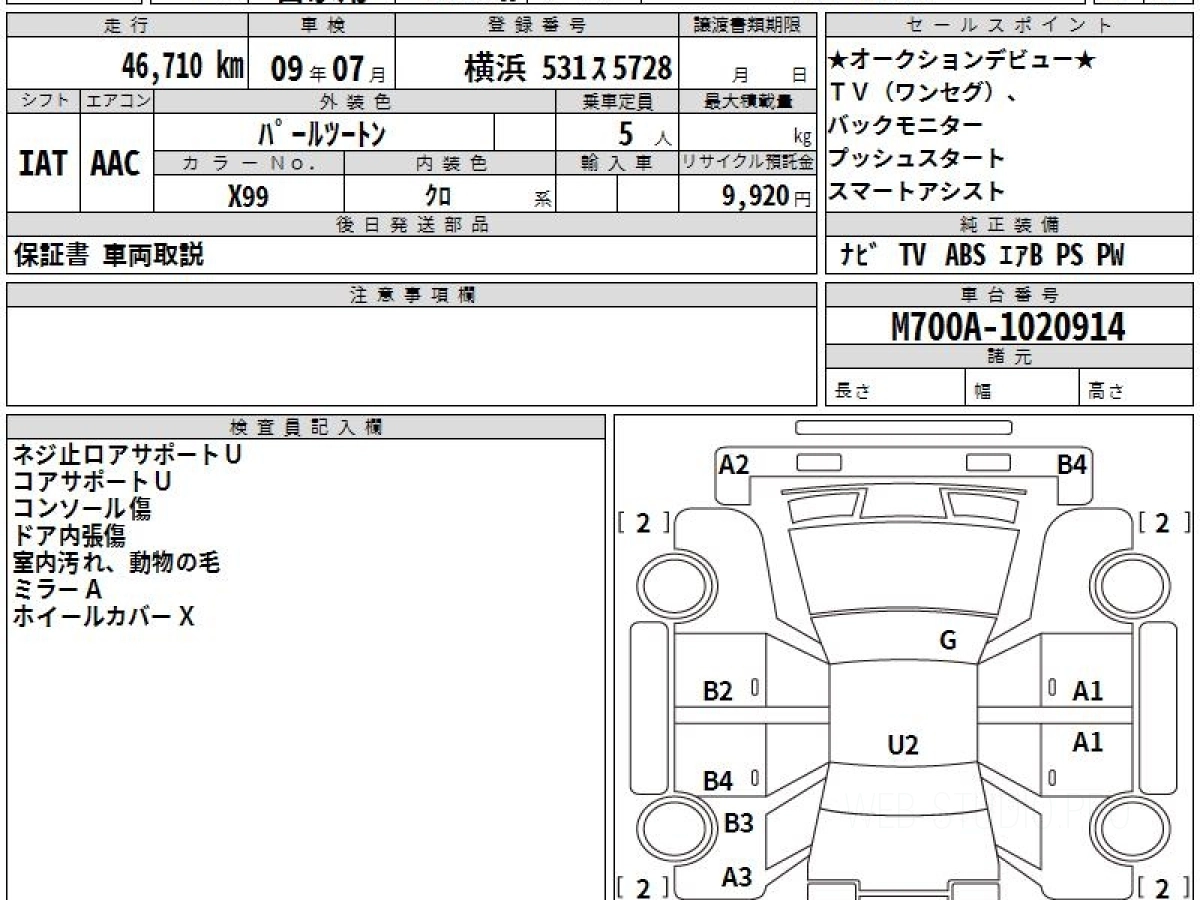
Task: Select the A3 mark on car diagram
Action: coord(737,878)
